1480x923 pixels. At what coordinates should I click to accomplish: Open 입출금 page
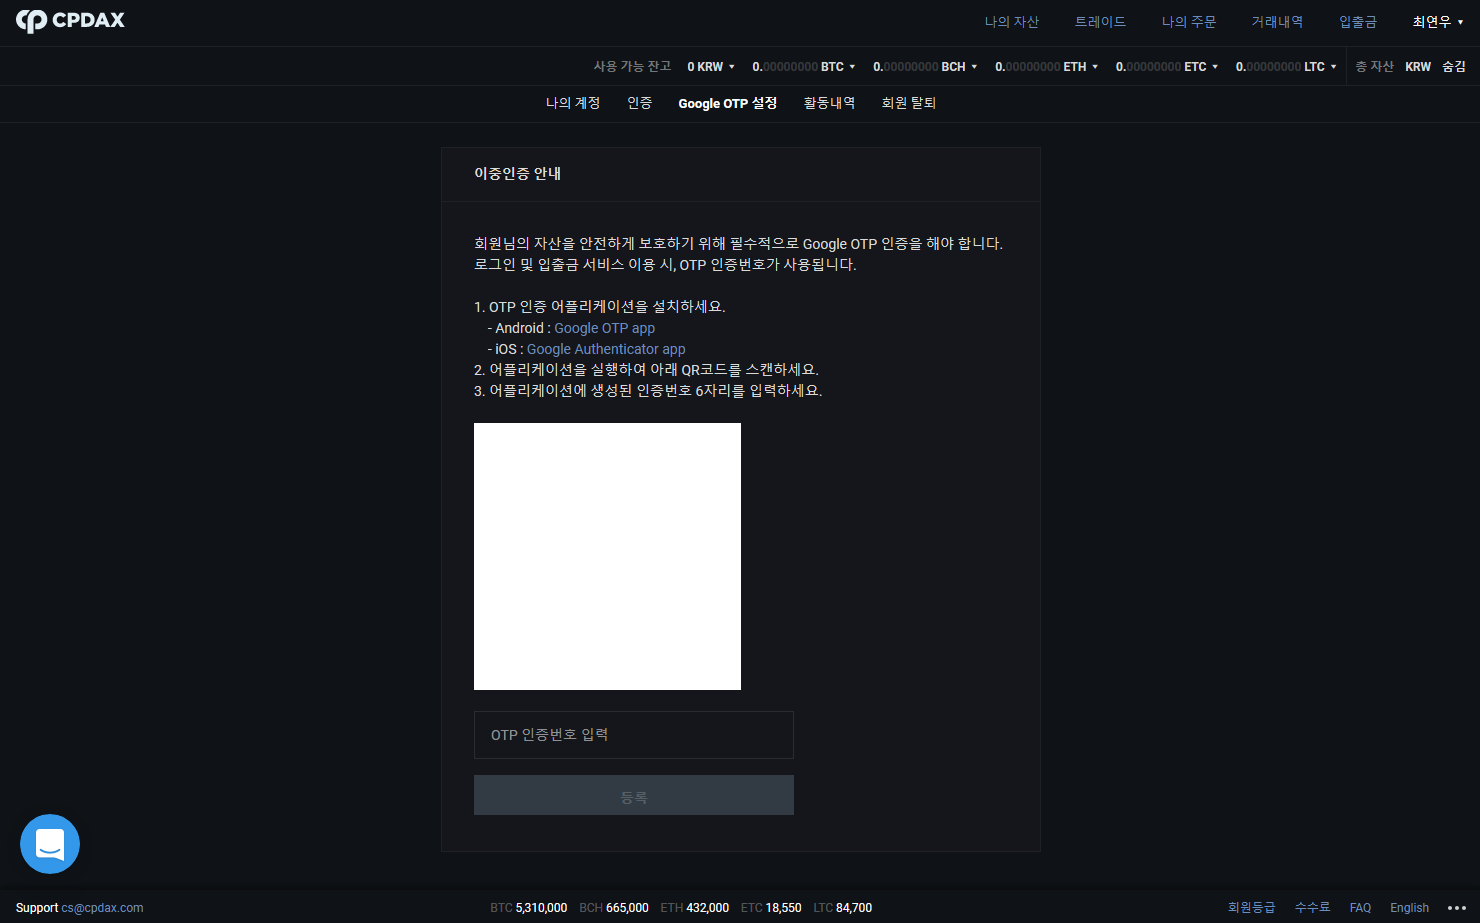[1358, 22]
